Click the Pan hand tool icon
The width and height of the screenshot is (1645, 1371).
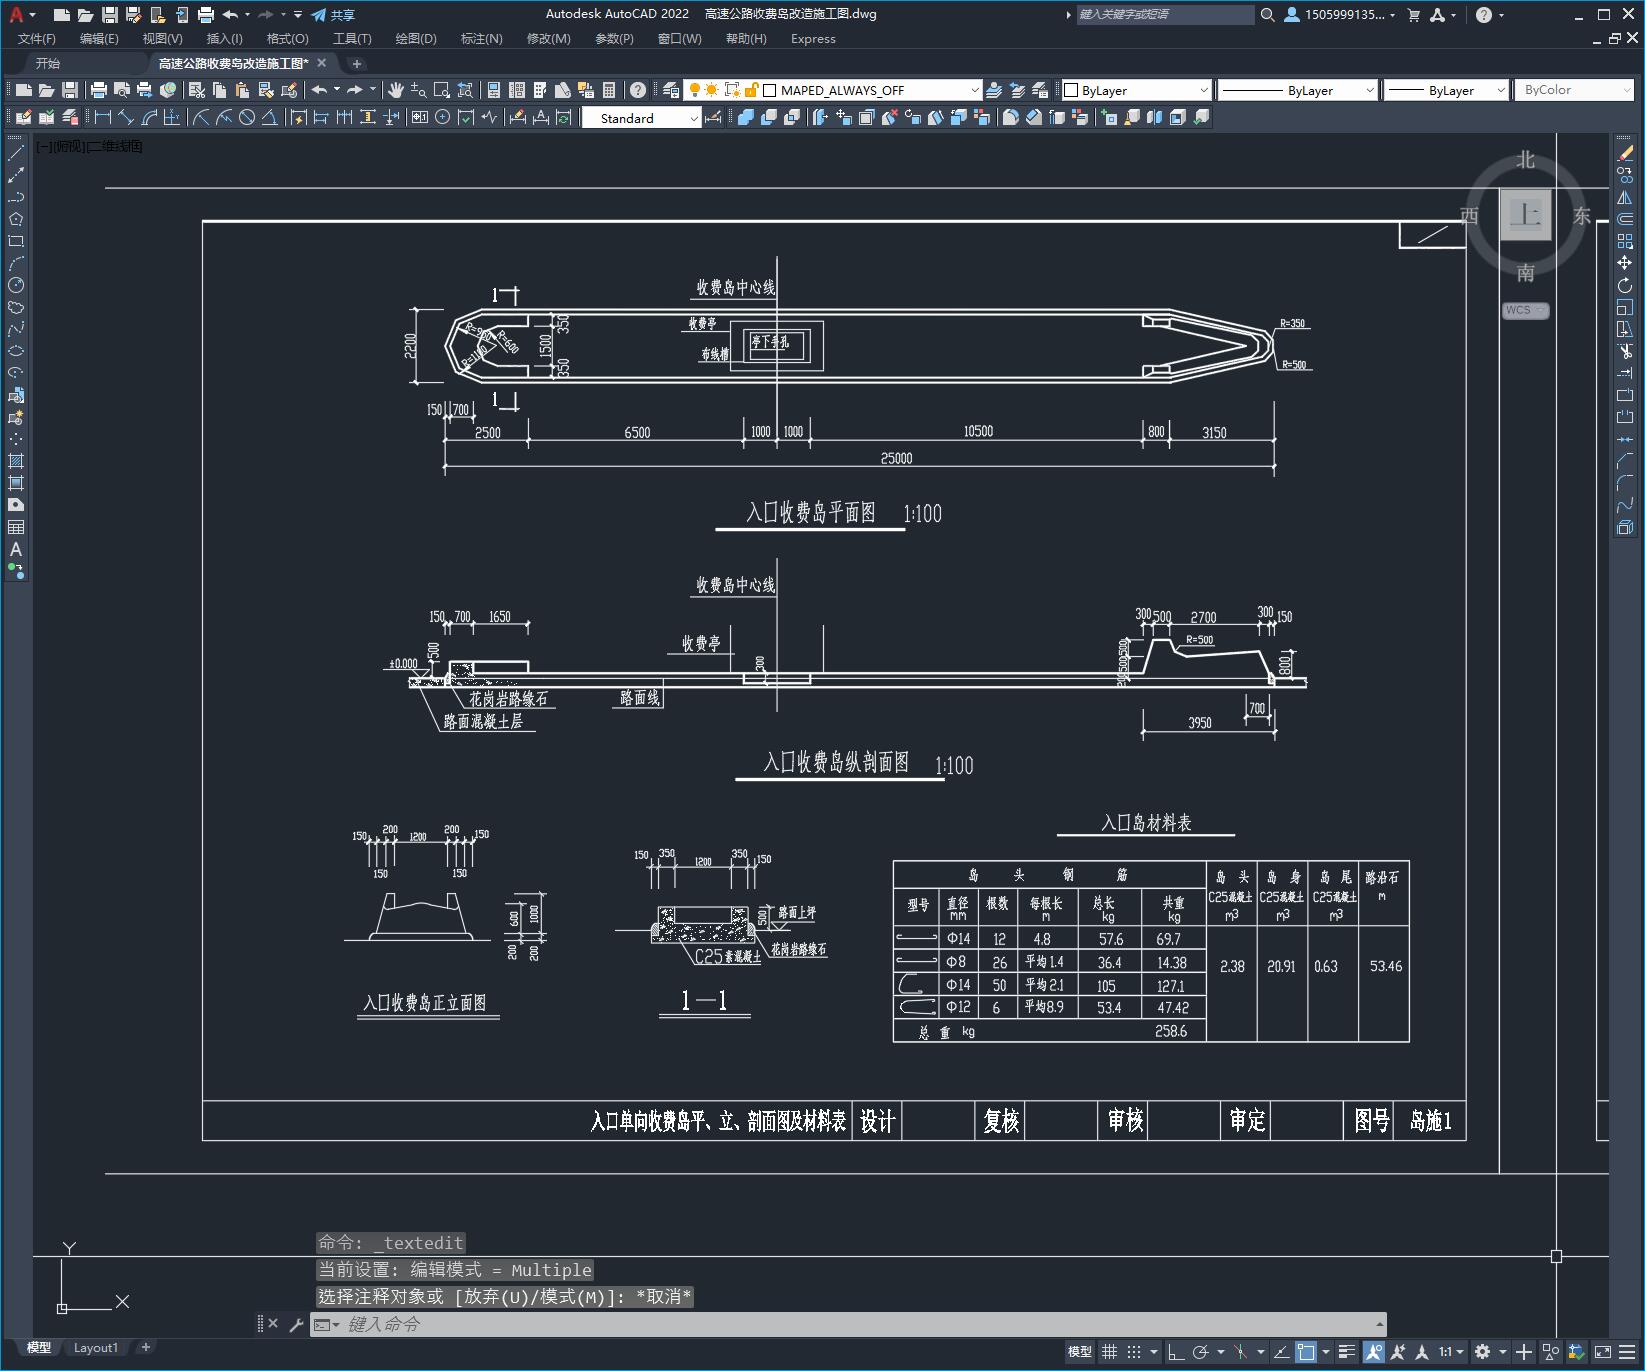(x=396, y=90)
